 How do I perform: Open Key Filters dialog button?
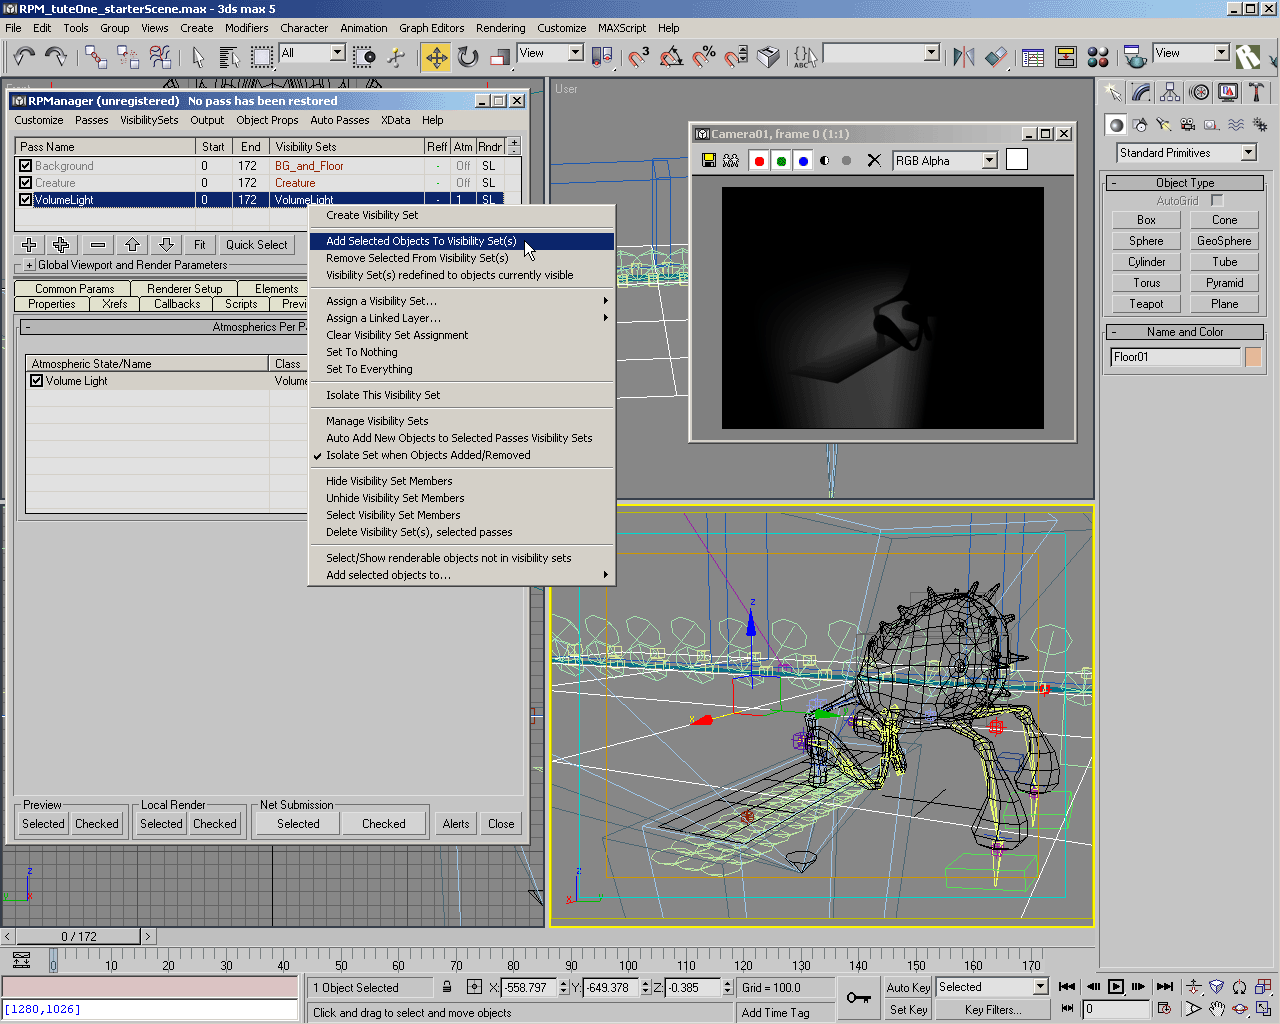click(993, 1010)
